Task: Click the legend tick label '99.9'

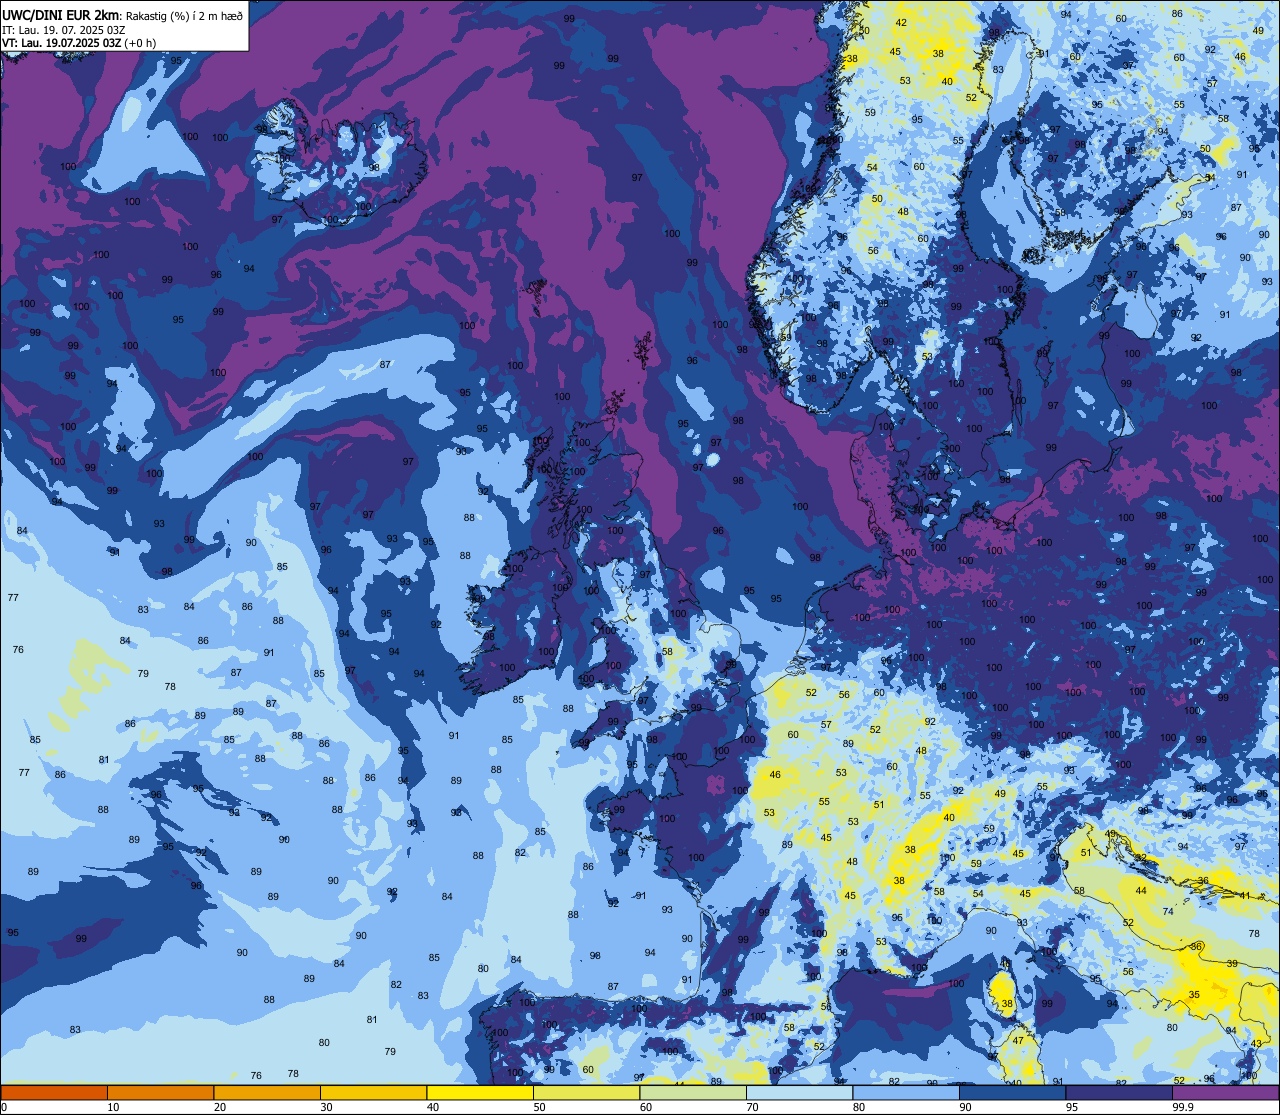Action: [1184, 1107]
